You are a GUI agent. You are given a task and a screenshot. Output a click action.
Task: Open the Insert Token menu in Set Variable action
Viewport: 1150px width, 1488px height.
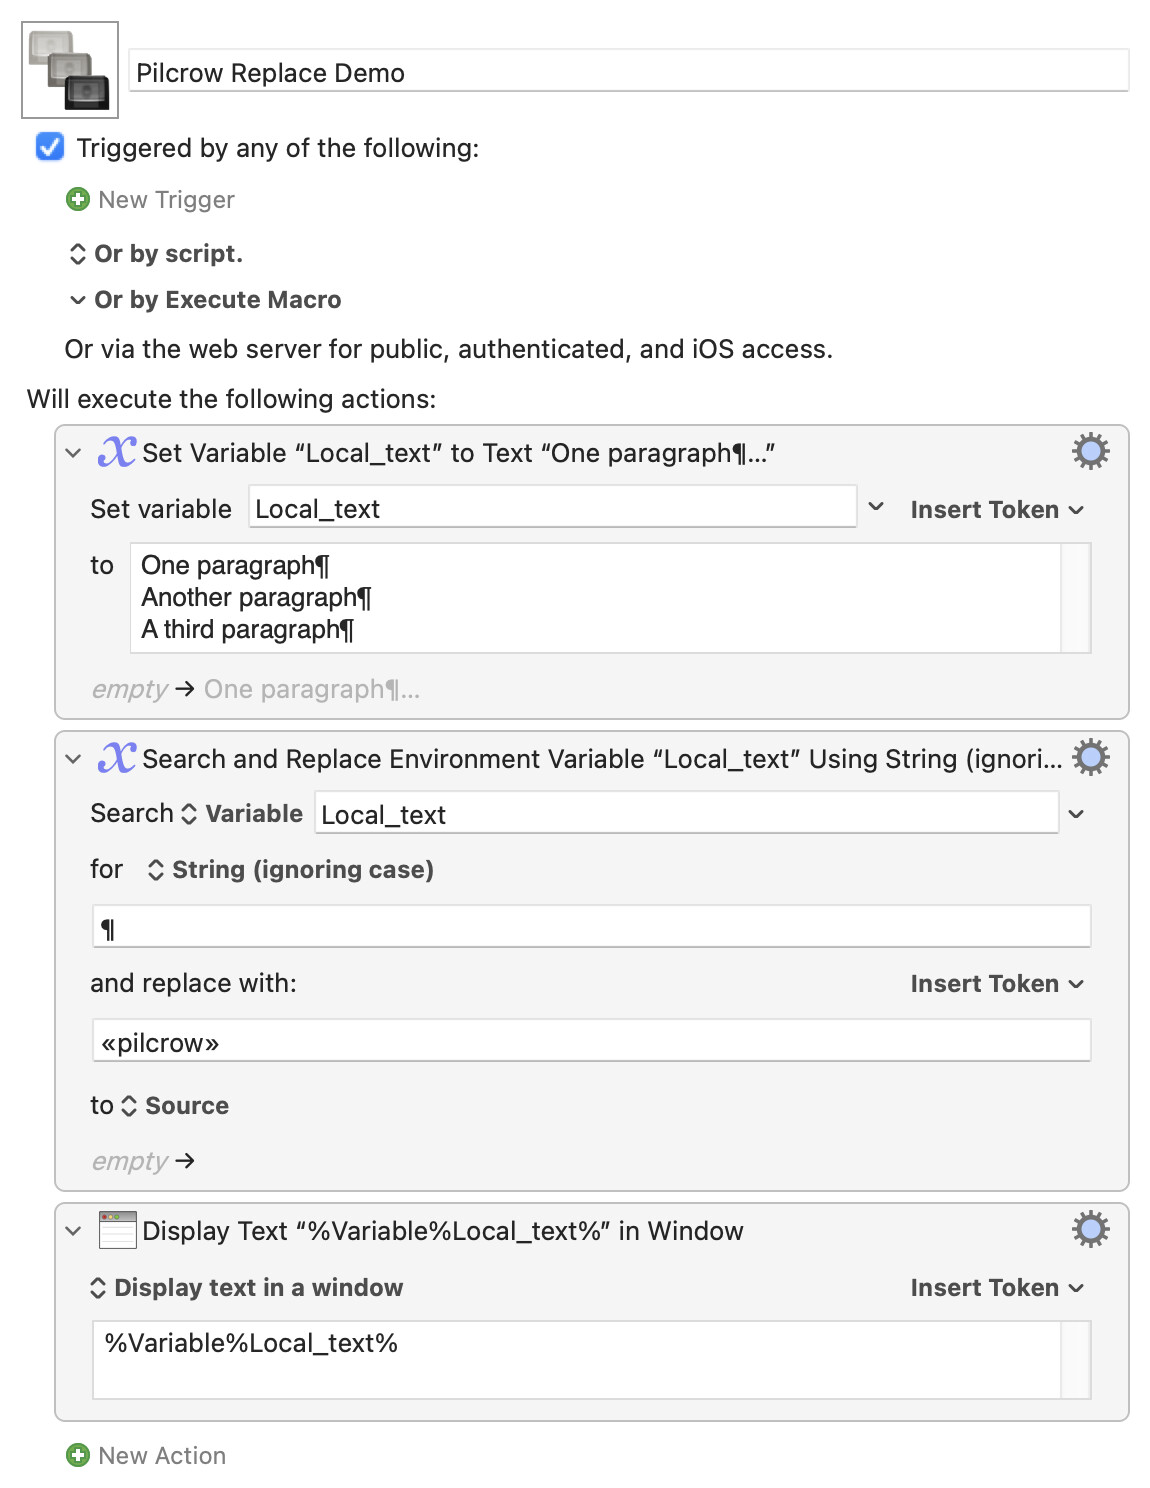[x=997, y=510]
